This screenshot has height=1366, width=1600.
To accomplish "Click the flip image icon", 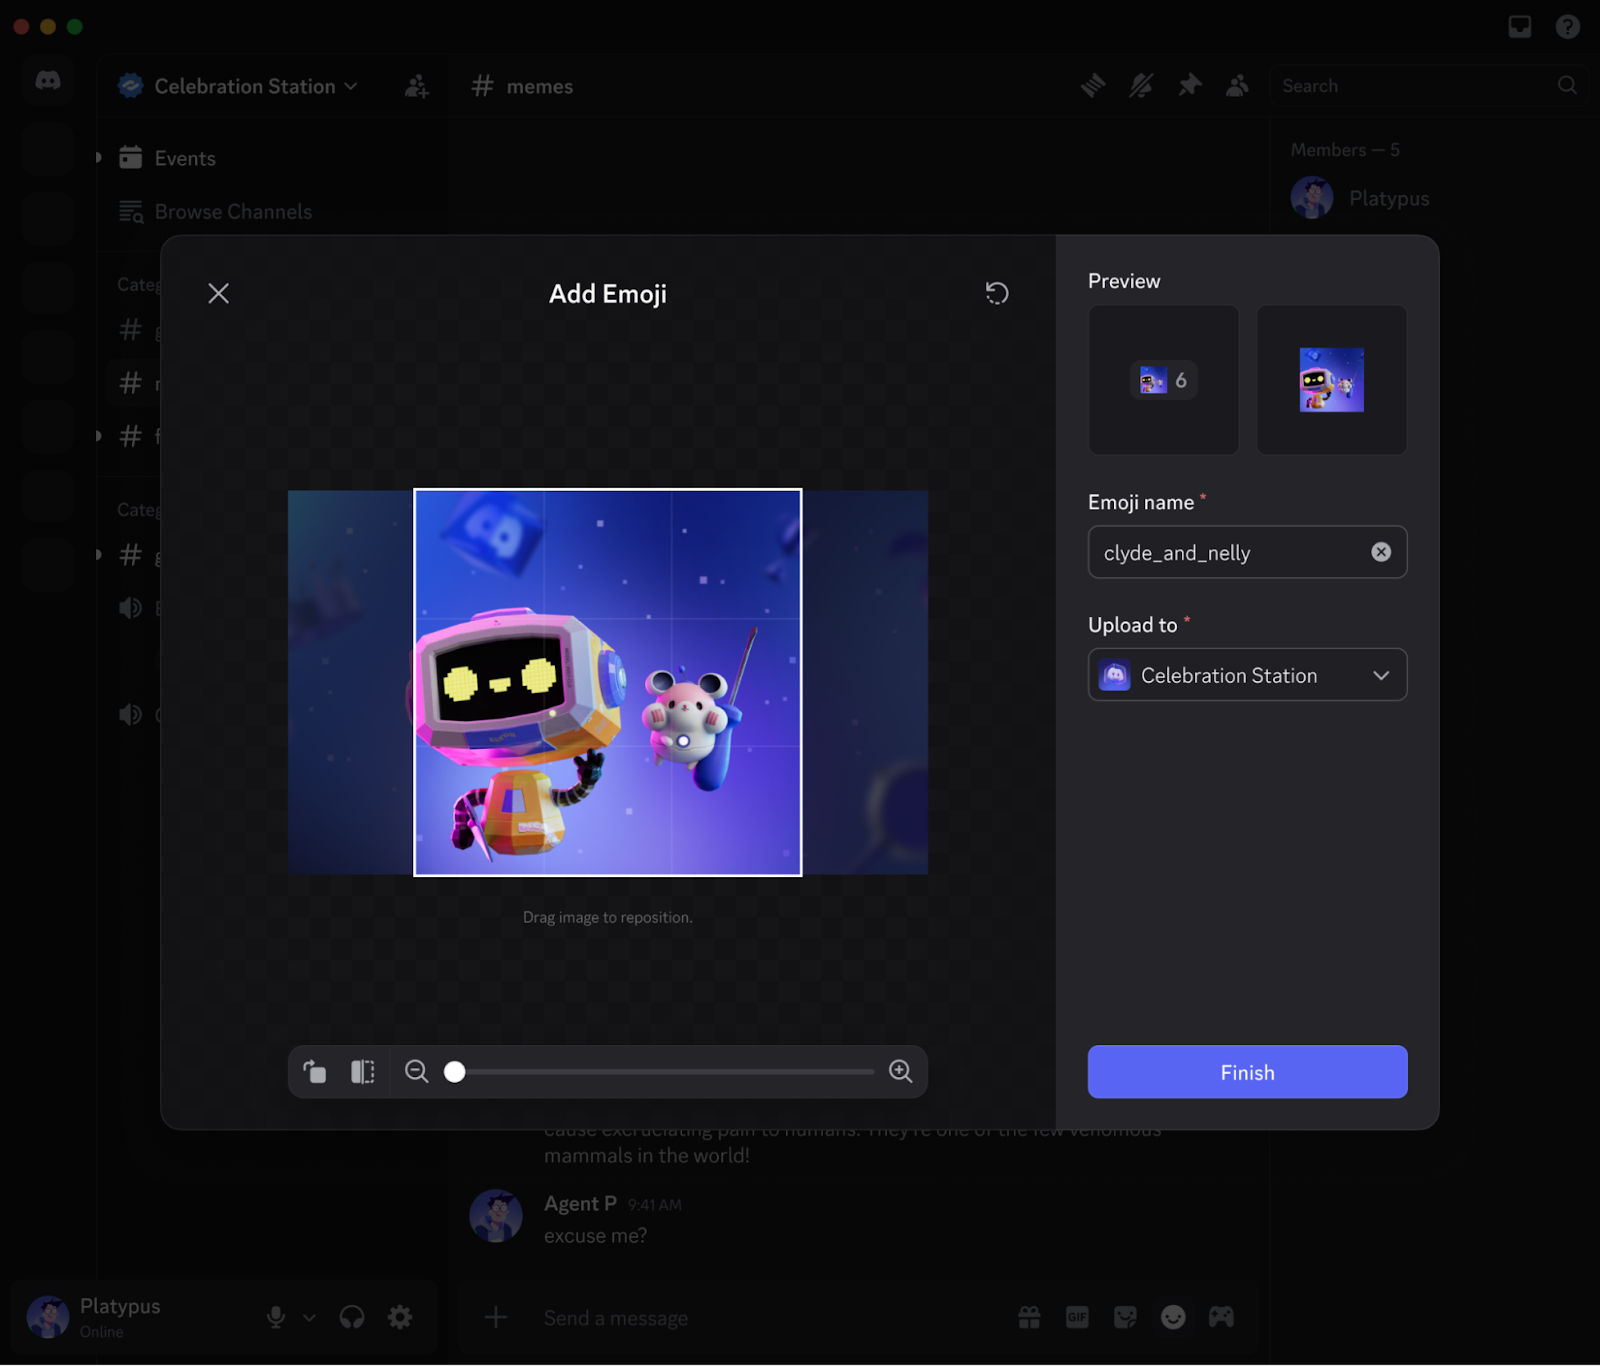I will click(x=362, y=1071).
